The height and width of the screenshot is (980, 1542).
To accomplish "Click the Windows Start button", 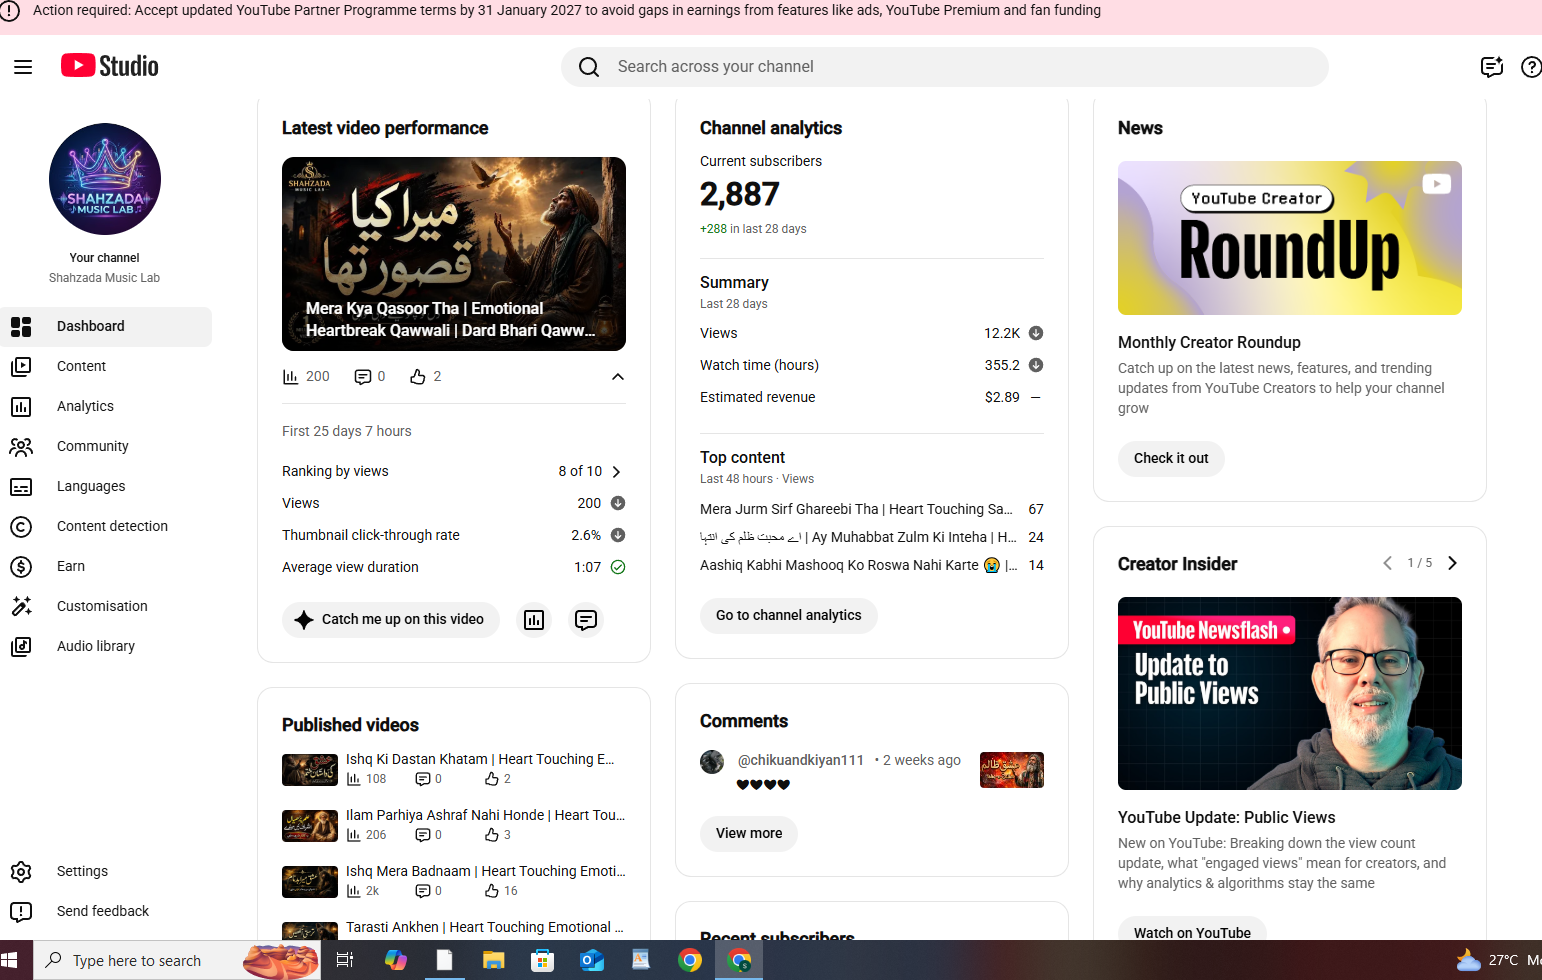I will pos(10,961).
